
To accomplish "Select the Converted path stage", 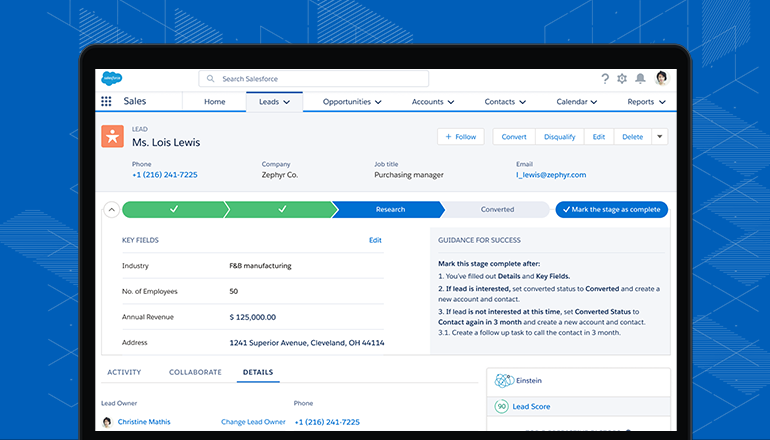I will pyautogui.click(x=497, y=210).
